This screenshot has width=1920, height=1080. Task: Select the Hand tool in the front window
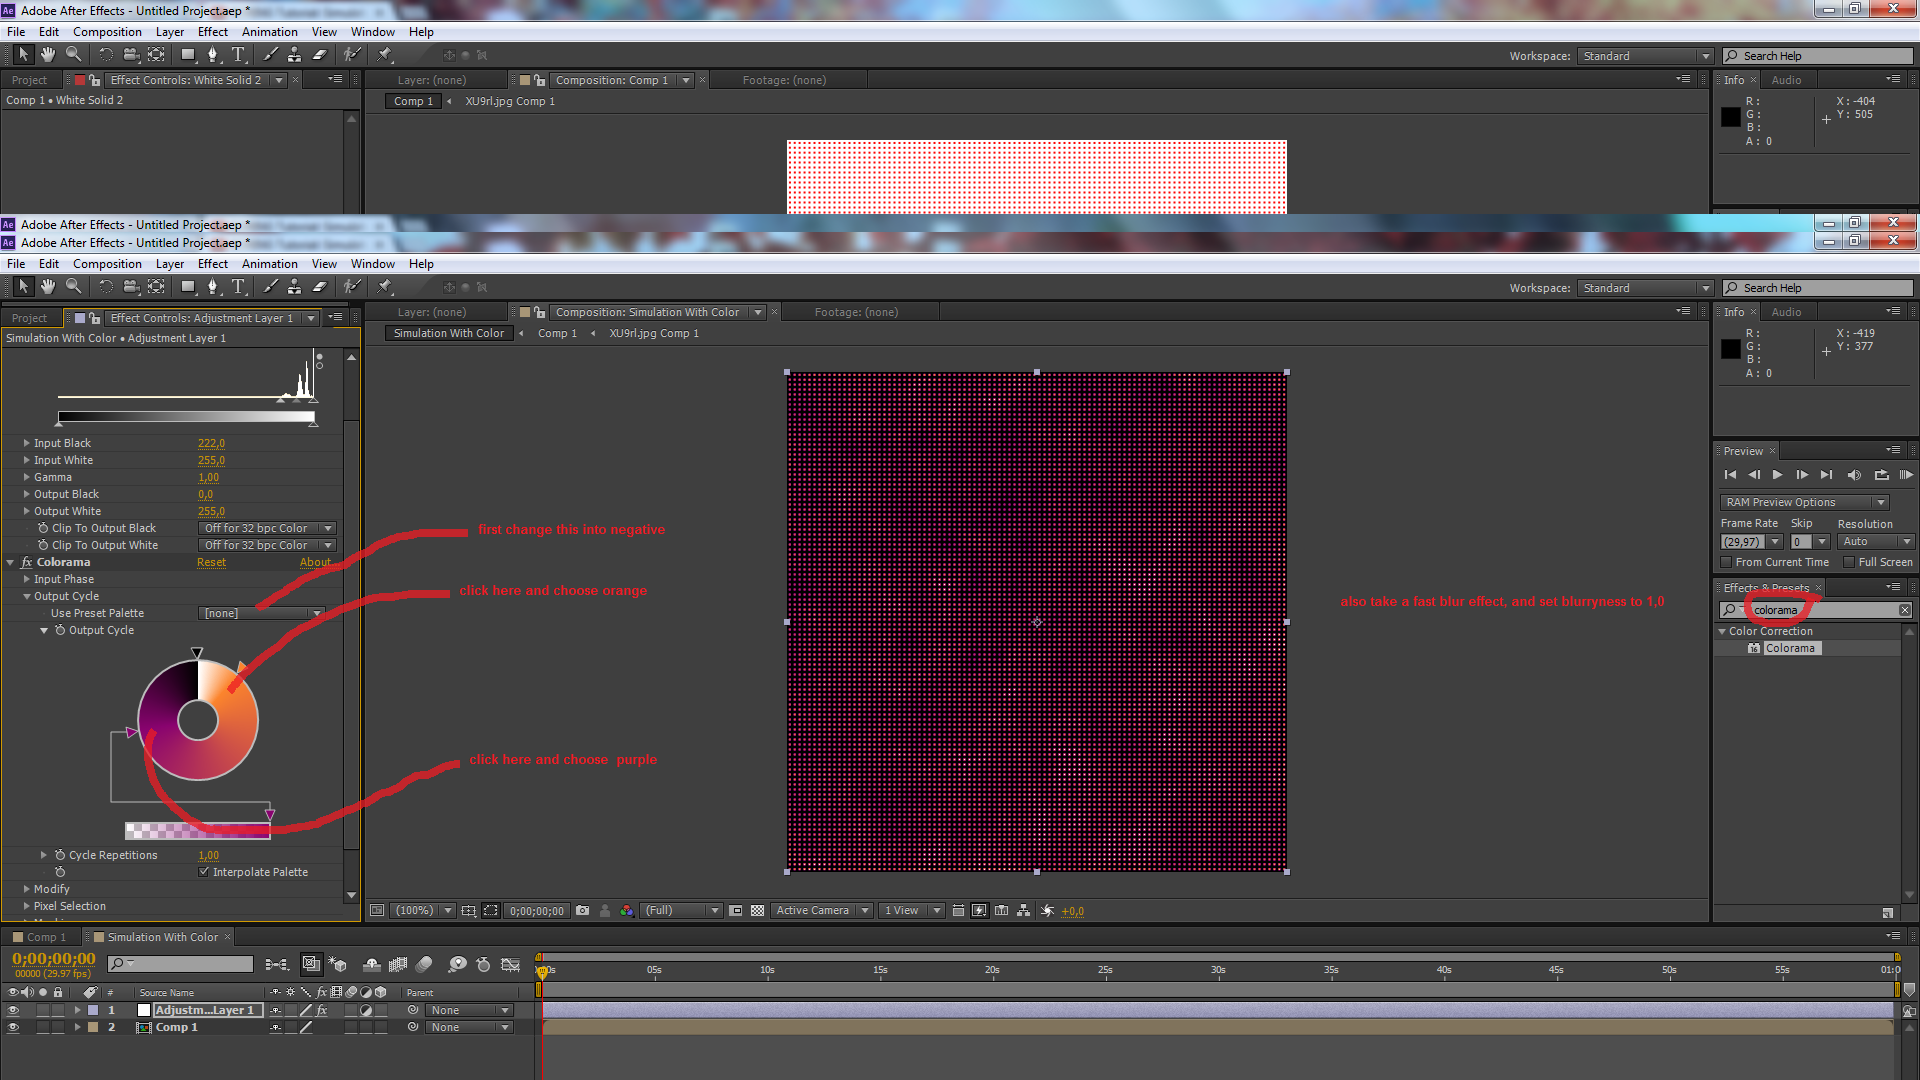(x=47, y=287)
